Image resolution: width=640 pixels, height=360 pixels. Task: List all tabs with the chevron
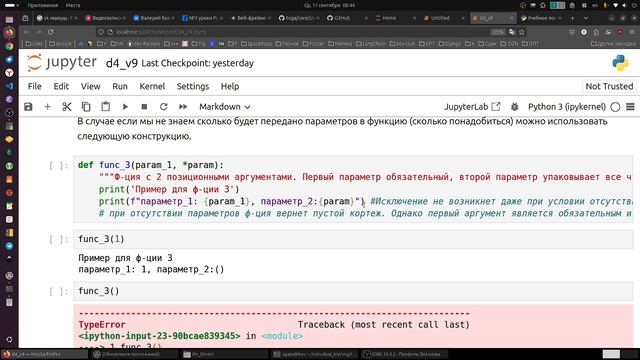586,18
